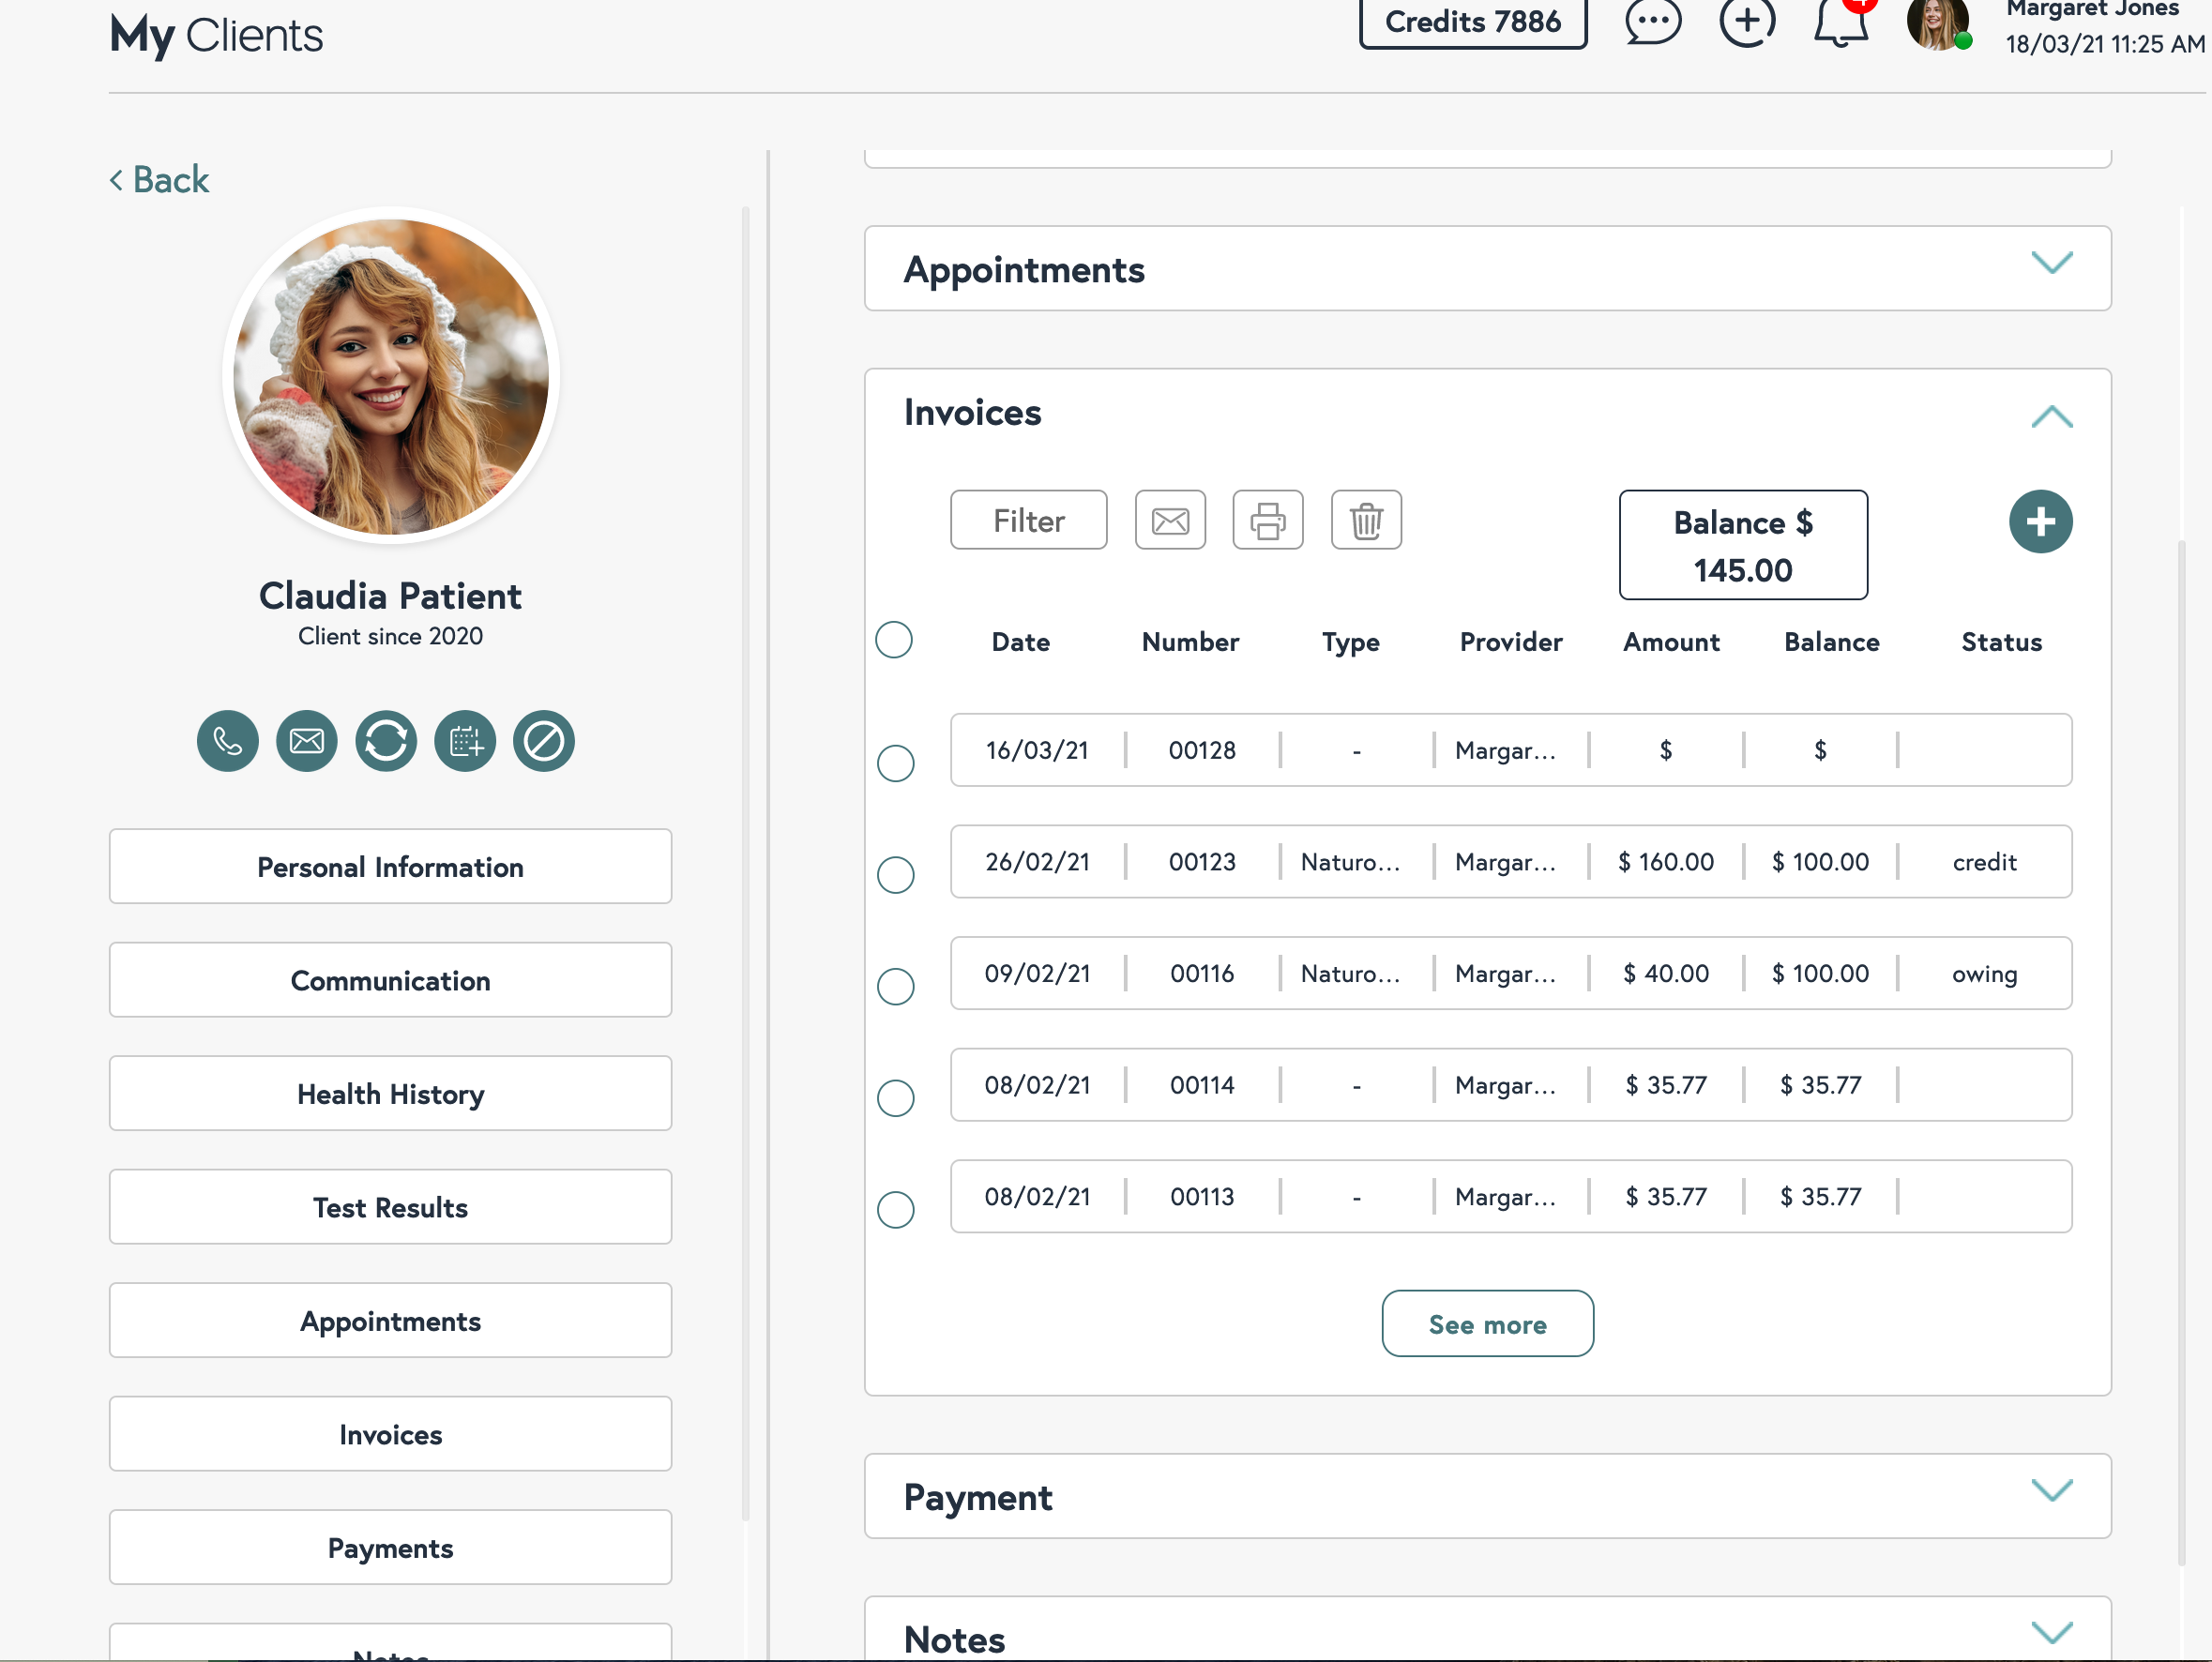This screenshot has height=1662, width=2212.
Task: Click the email icon under the client photo
Action: [306, 741]
